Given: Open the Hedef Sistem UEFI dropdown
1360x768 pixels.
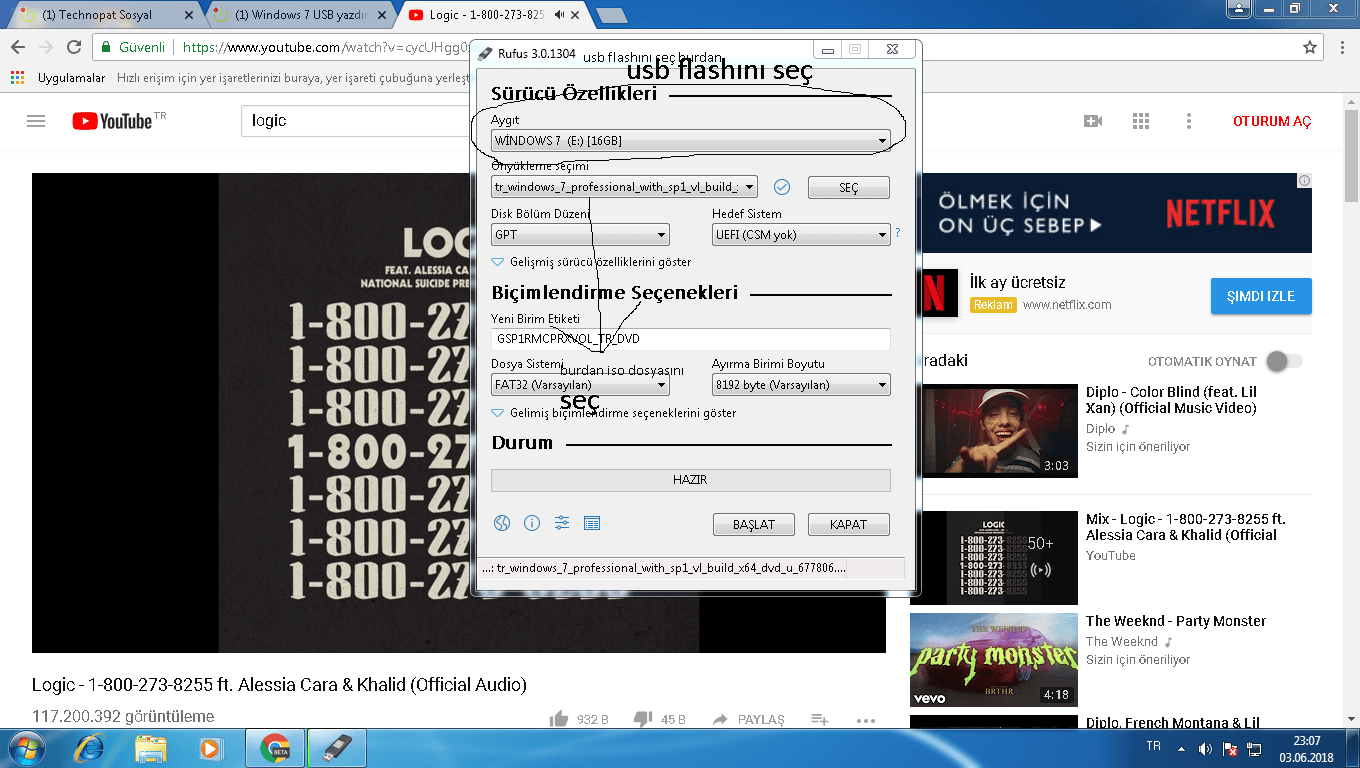Looking at the screenshot, I should tap(801, 235).
